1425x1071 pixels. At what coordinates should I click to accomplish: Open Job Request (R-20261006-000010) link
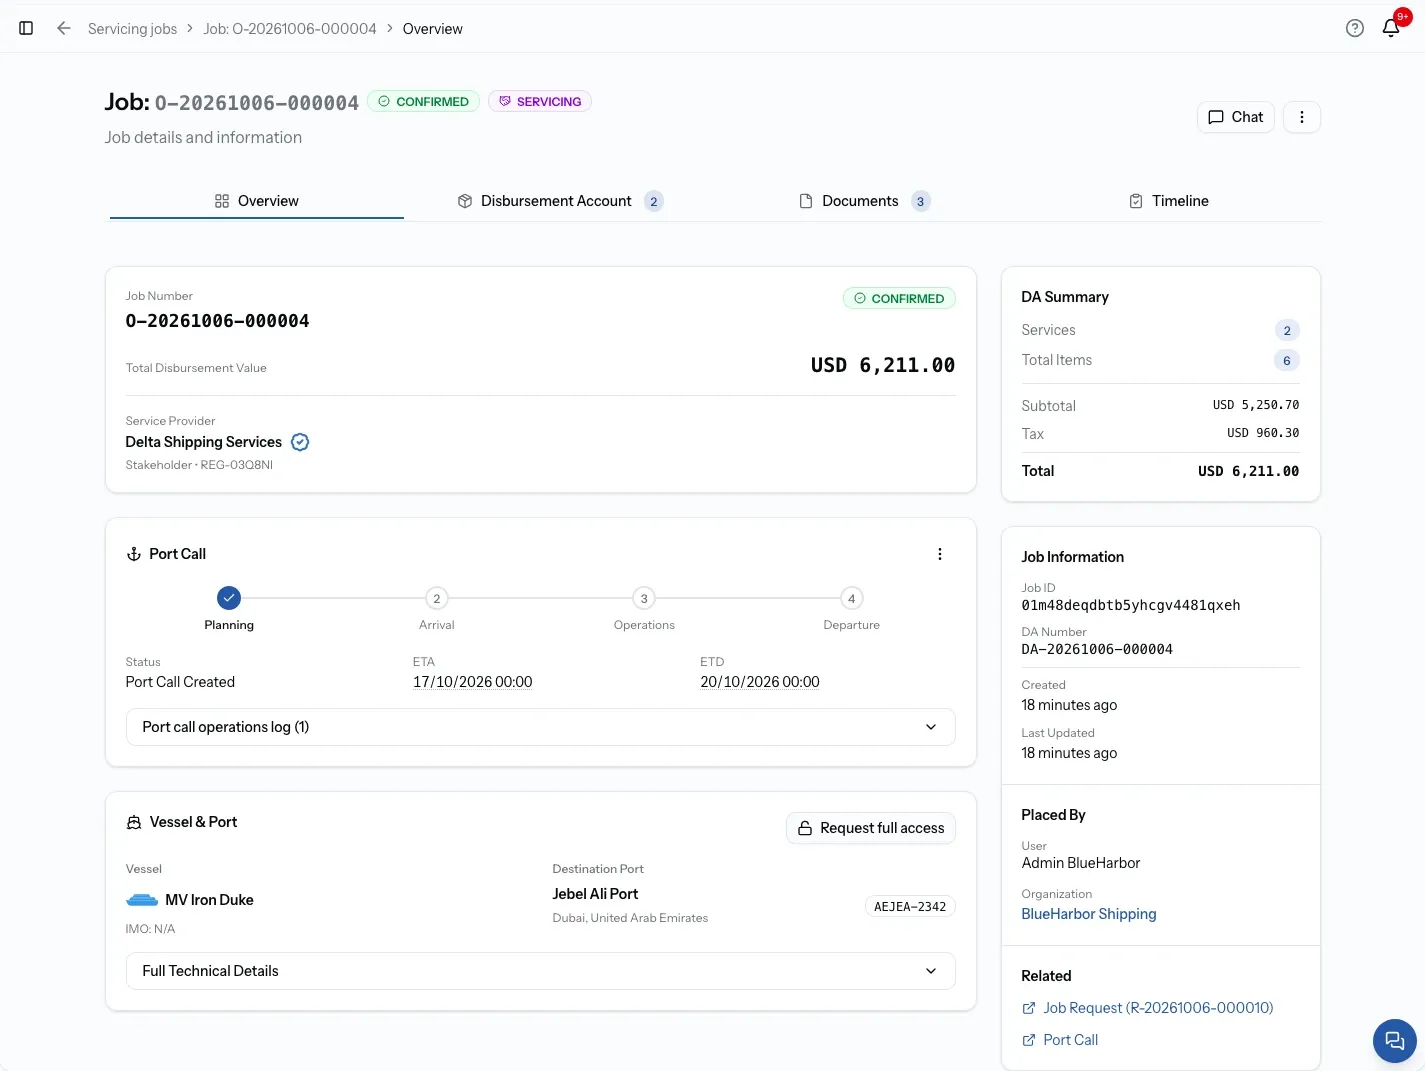point(1158,1008)
